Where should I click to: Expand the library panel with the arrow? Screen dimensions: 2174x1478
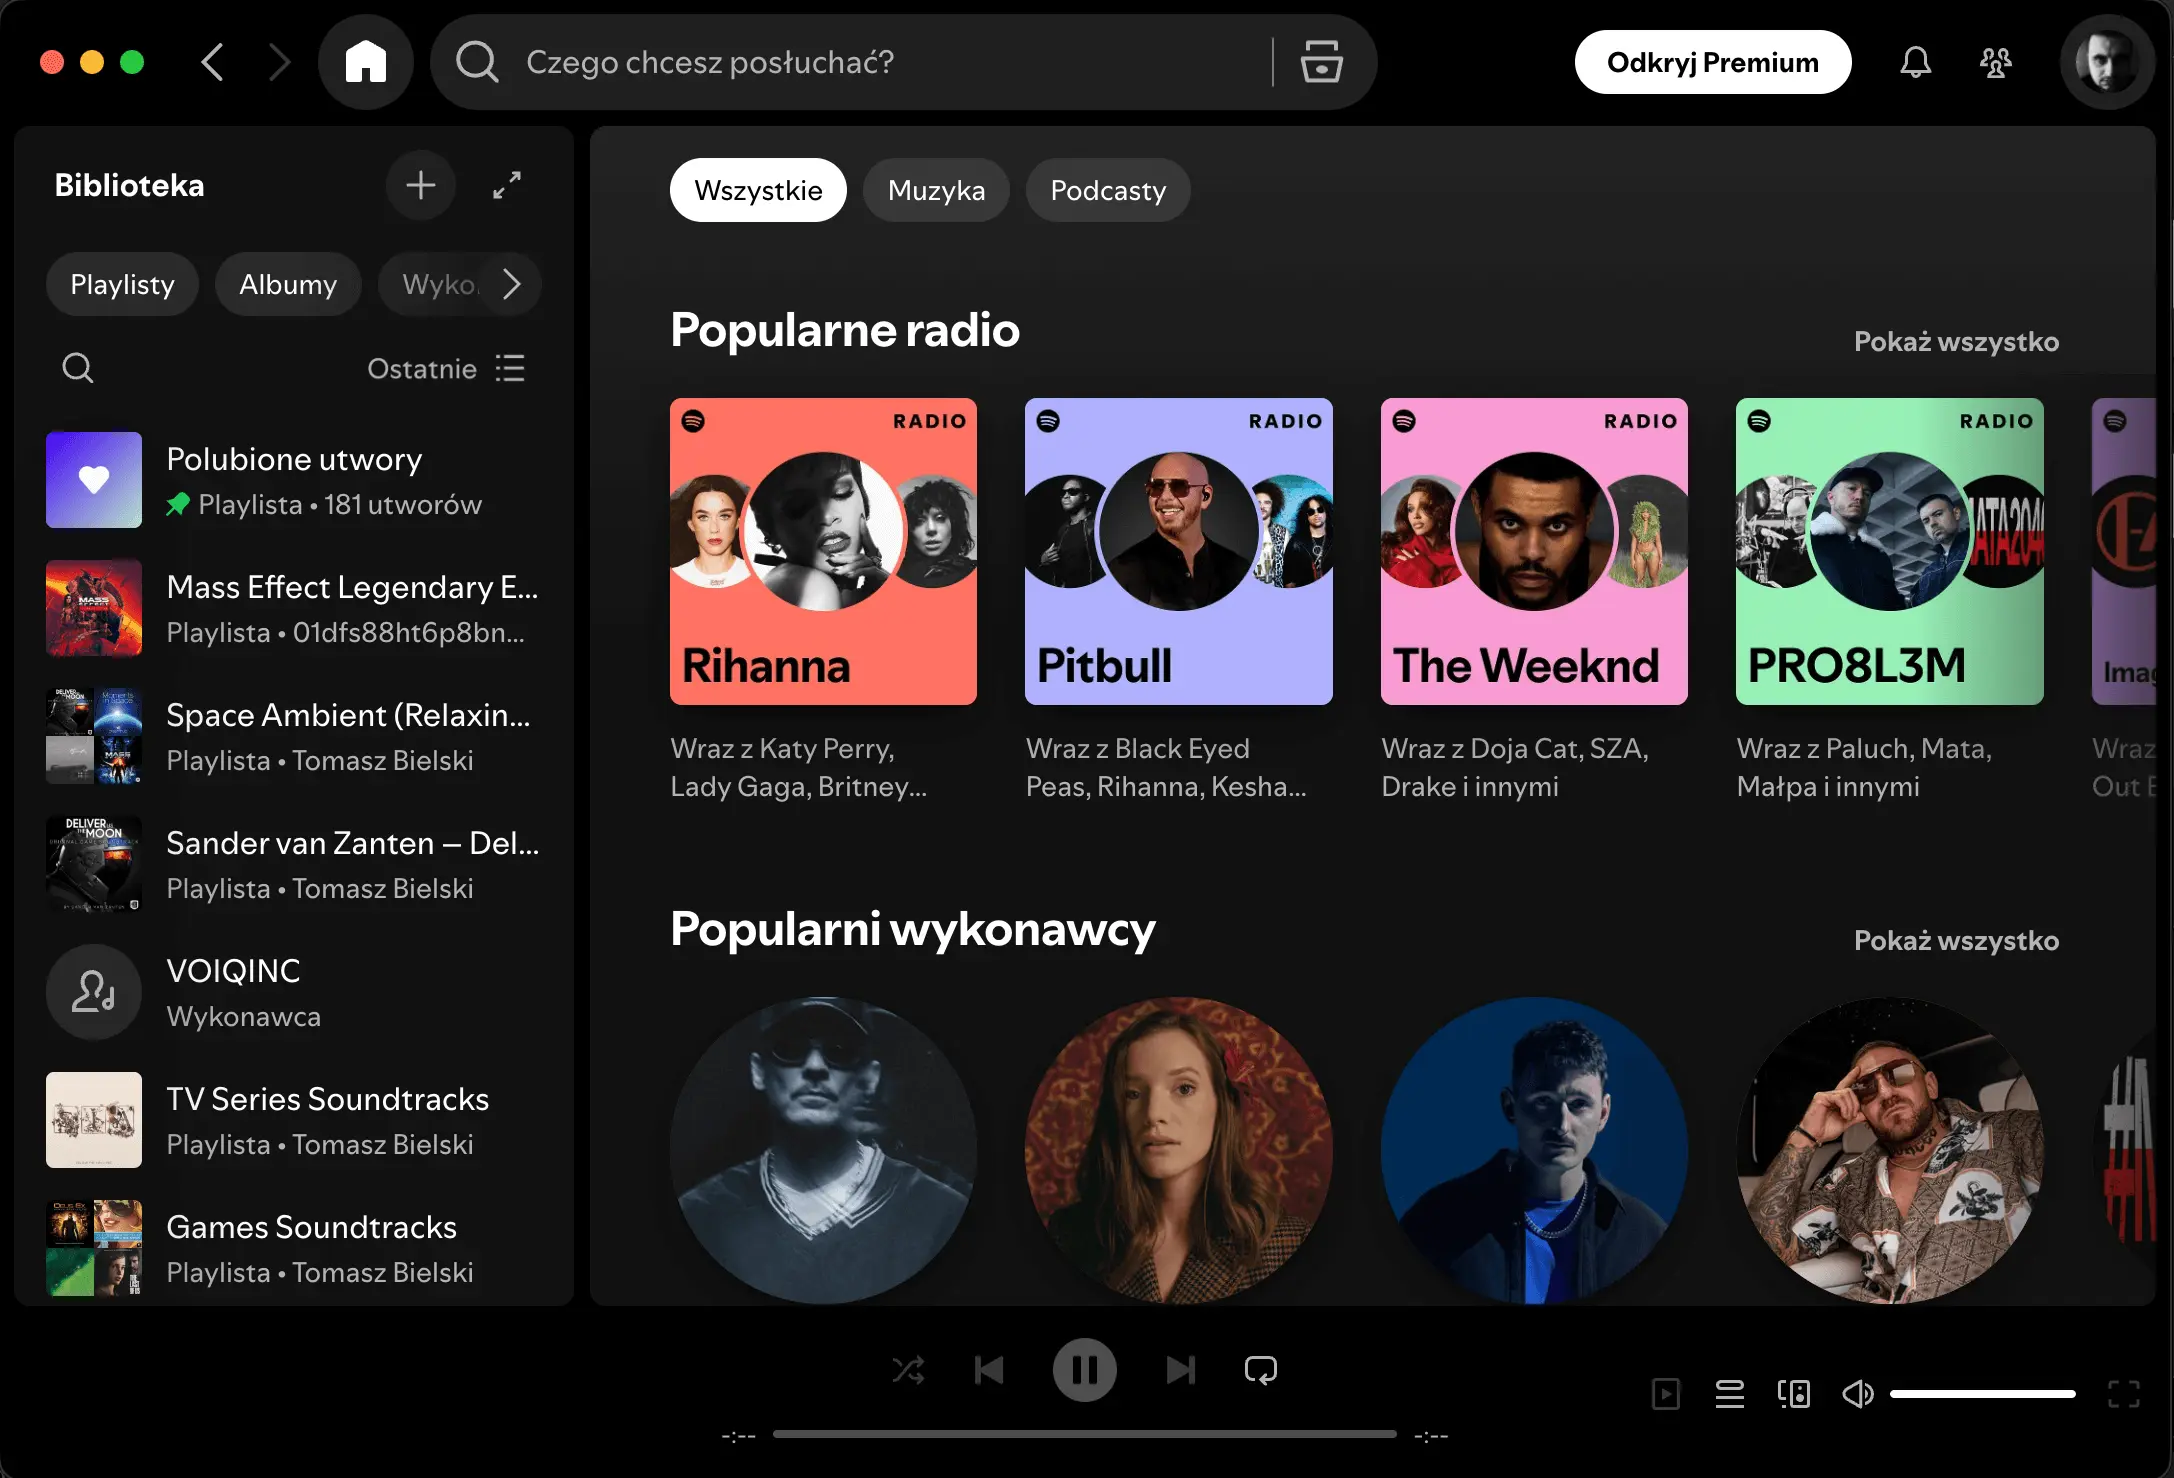(x=507, y=185)
